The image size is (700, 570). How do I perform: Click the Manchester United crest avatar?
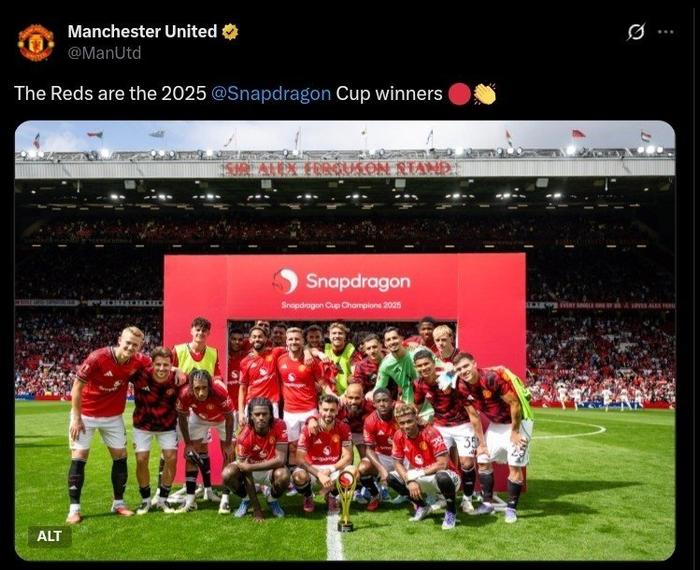(x=36, y=42)
